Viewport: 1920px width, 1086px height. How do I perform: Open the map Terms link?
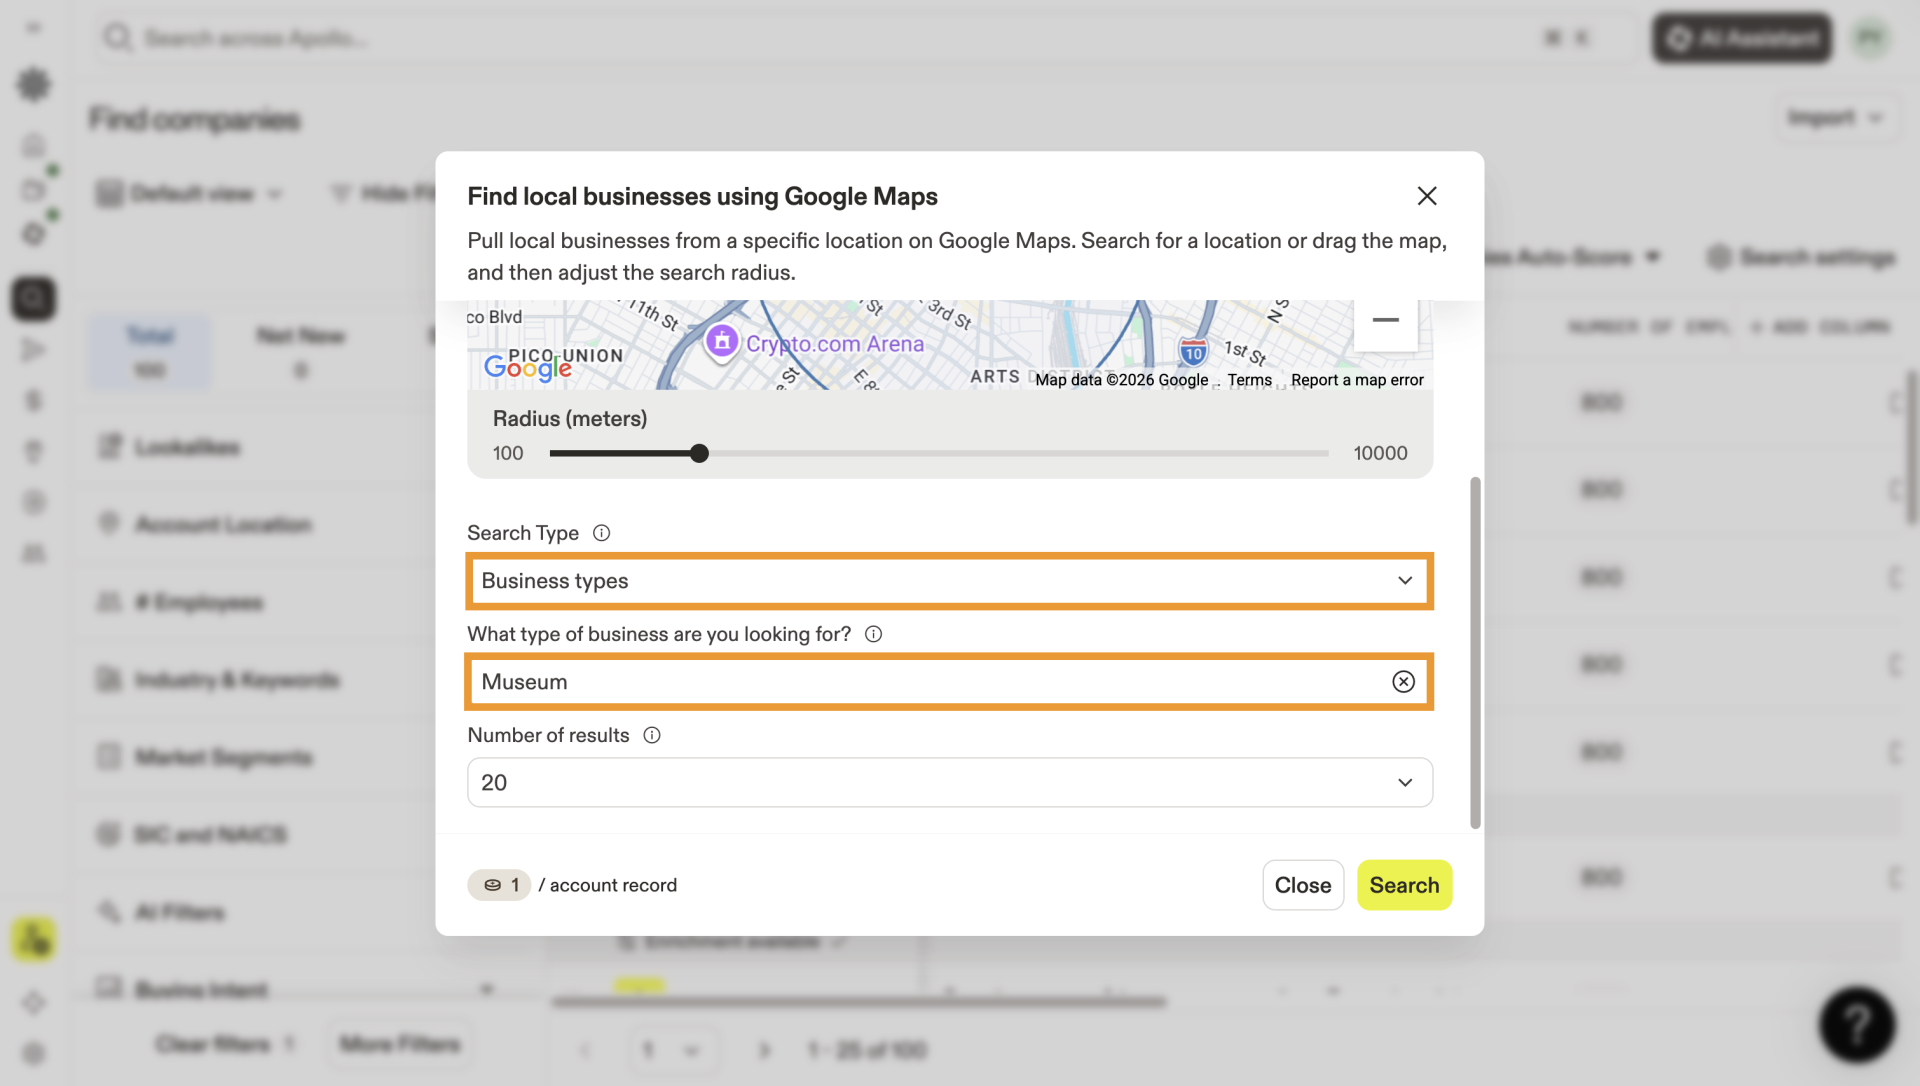pos(1249,380)
